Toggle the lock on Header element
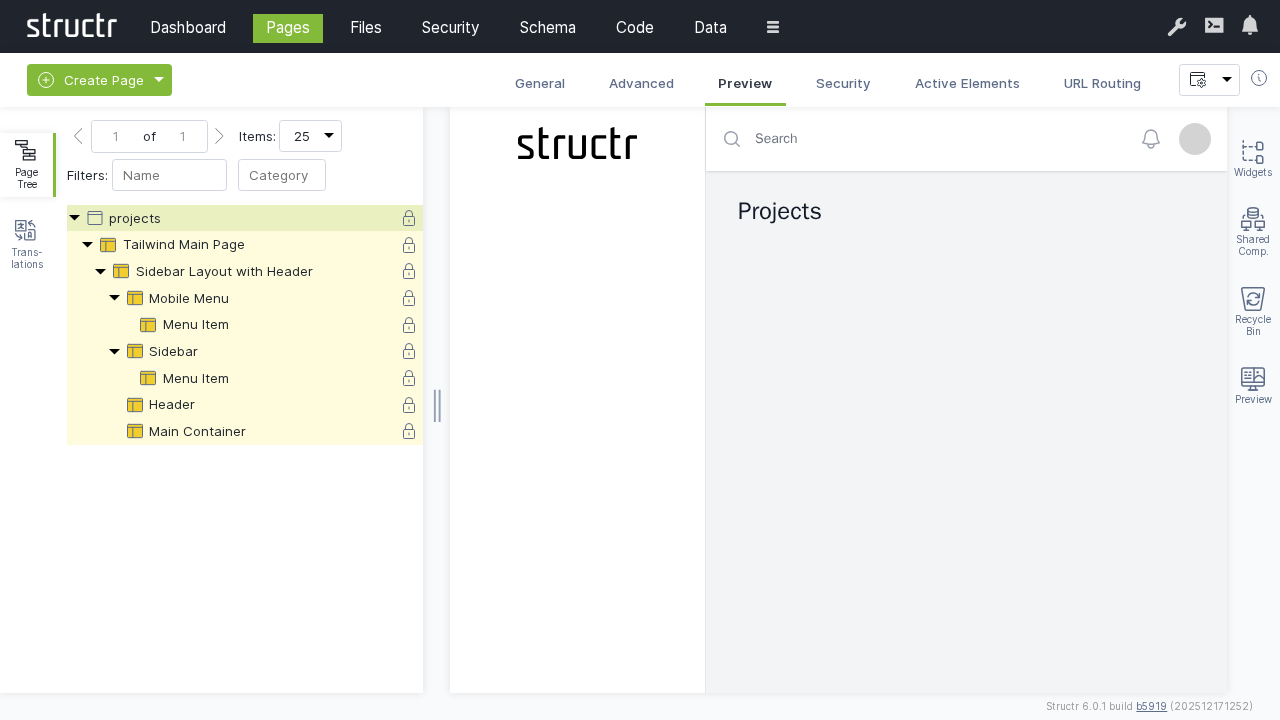 (409, 405)
